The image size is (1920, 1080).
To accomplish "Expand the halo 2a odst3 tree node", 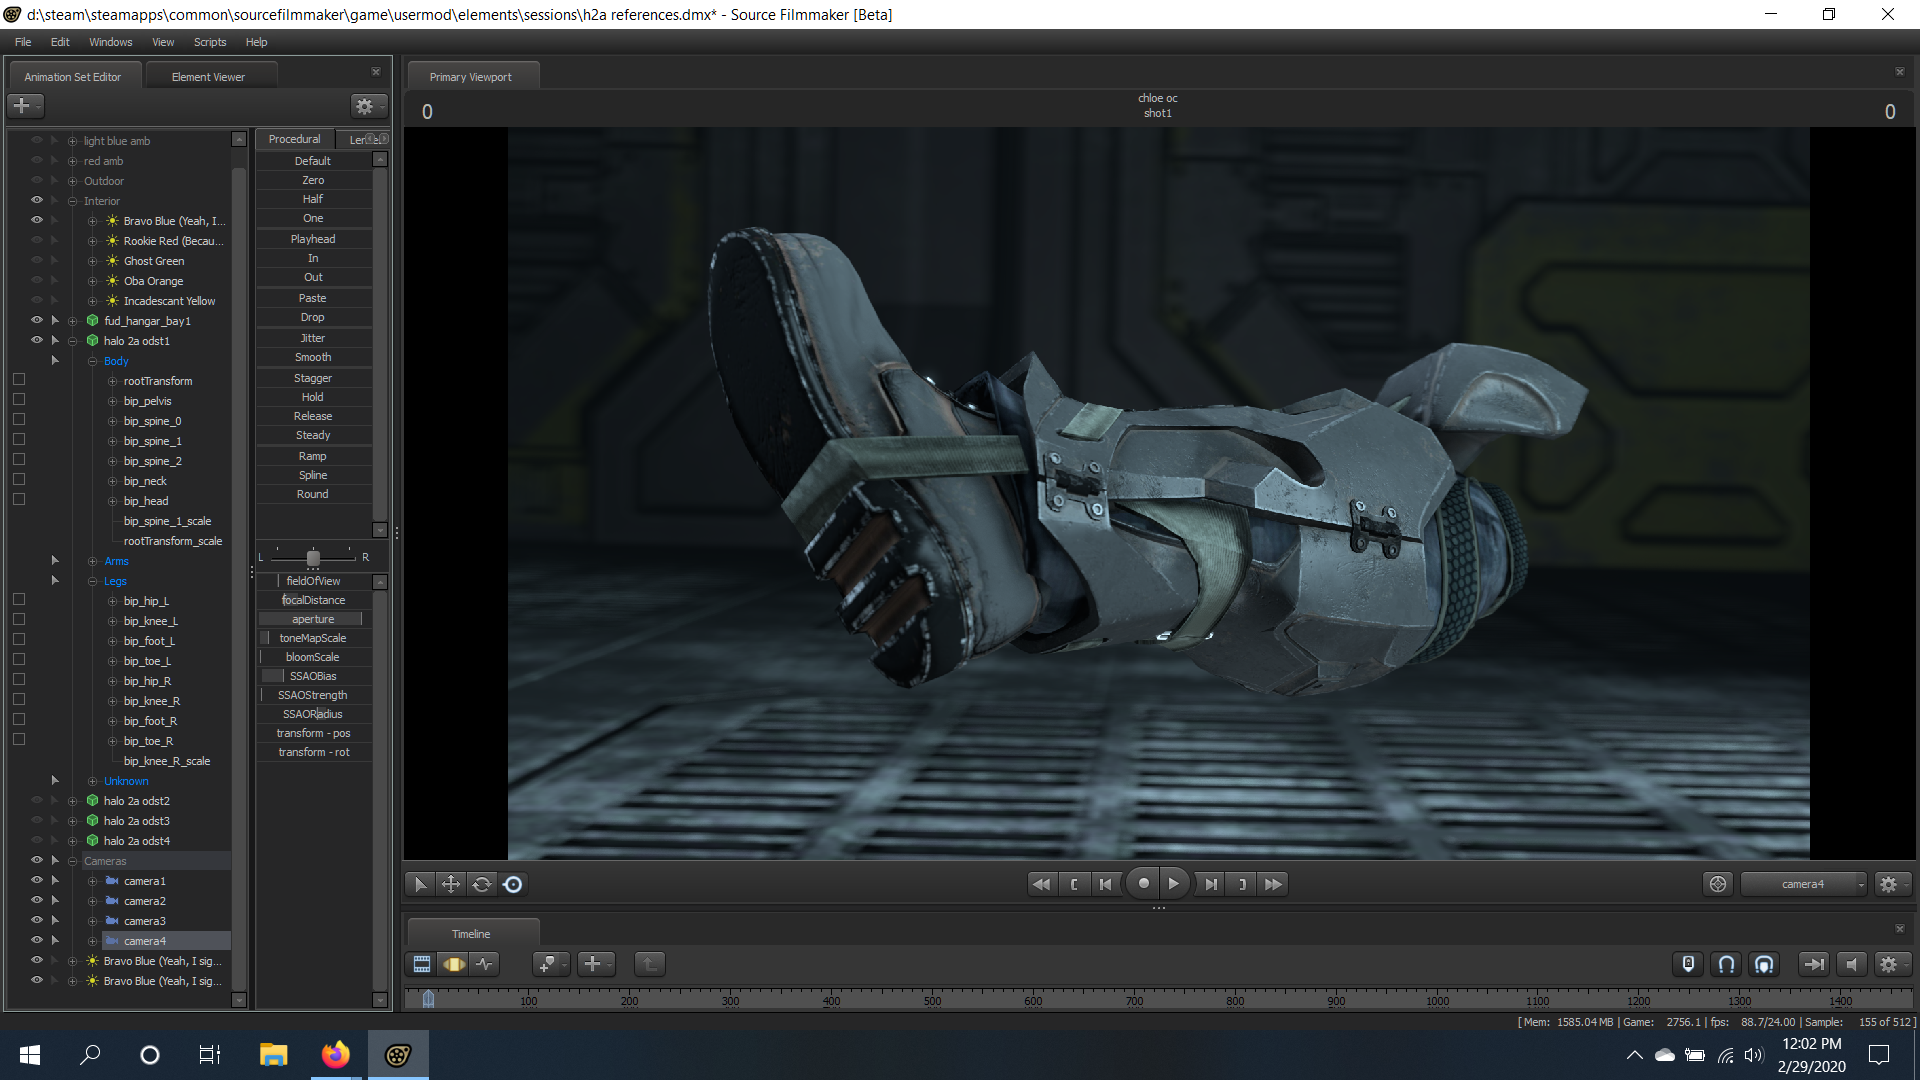I will click(x=72, y=821).
